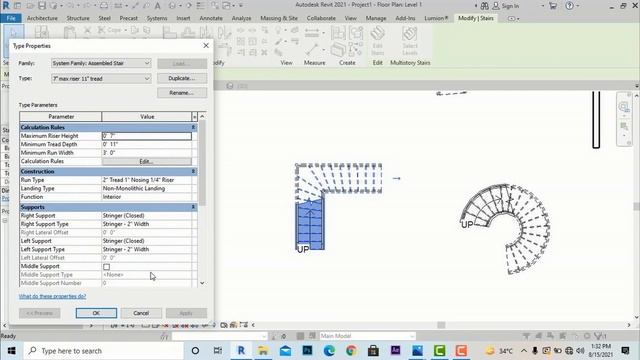This screenshot has height=360, width=640.
Task: Click the Zoom region icon in navigation bar
Action: click(x=624, y=126)
